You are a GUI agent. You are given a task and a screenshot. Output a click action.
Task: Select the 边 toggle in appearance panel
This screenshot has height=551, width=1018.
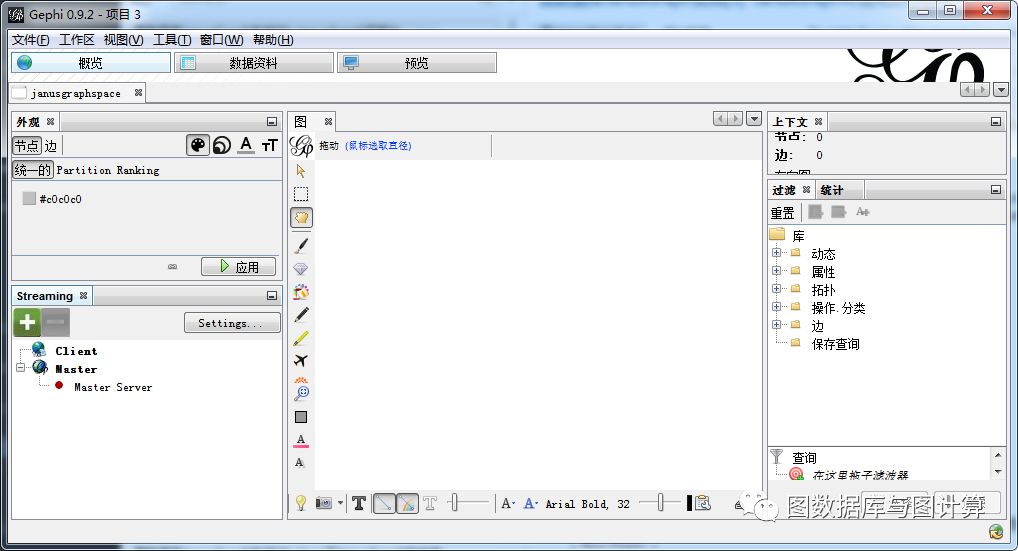point(51,146)
